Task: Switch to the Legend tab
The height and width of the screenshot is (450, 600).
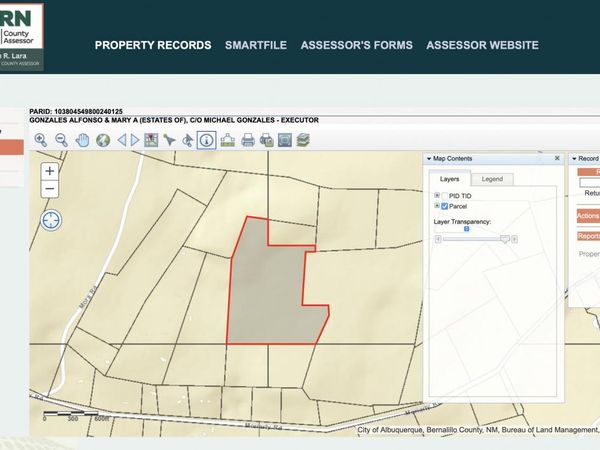Action: 492,179
